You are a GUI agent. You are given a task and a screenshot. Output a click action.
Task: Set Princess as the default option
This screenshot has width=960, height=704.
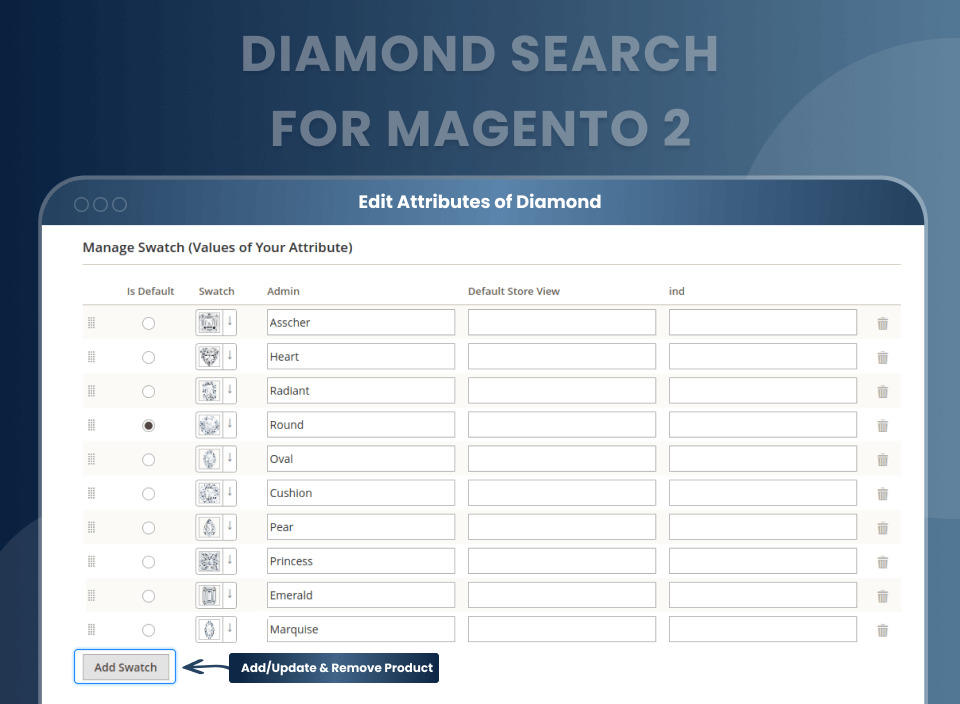coord(148,562)
